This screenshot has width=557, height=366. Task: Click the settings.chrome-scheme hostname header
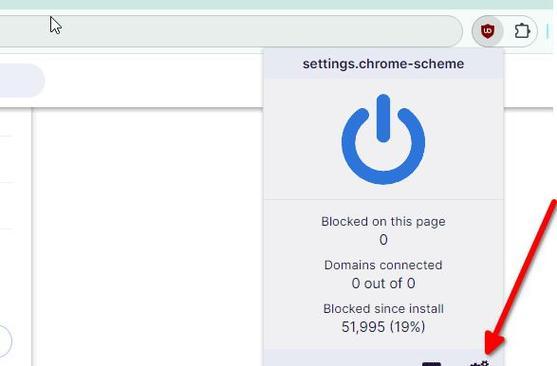pyautogui.click(x=383, y=64)
